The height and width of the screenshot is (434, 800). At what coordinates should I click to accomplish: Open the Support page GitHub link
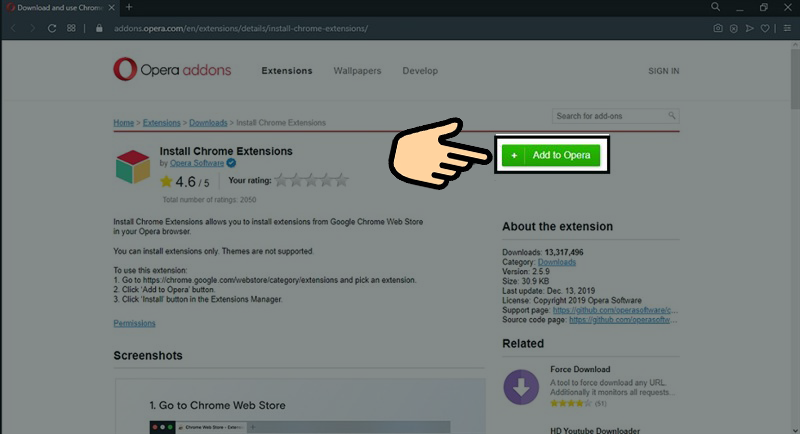click(615, 310)
